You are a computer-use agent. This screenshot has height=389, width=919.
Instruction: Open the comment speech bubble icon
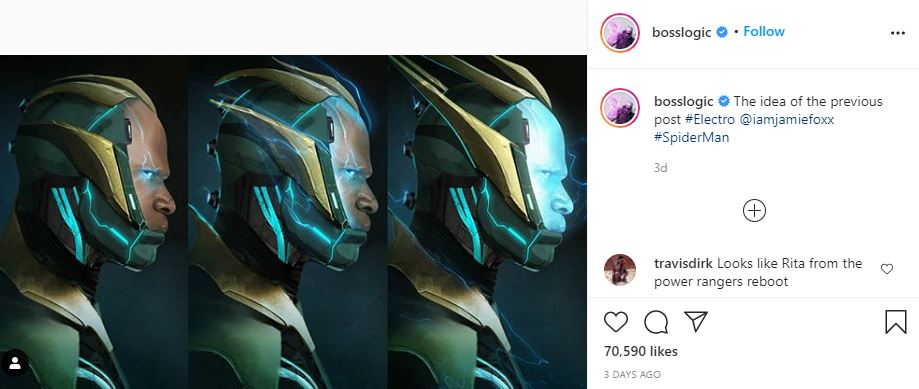(x=656, y=322)
